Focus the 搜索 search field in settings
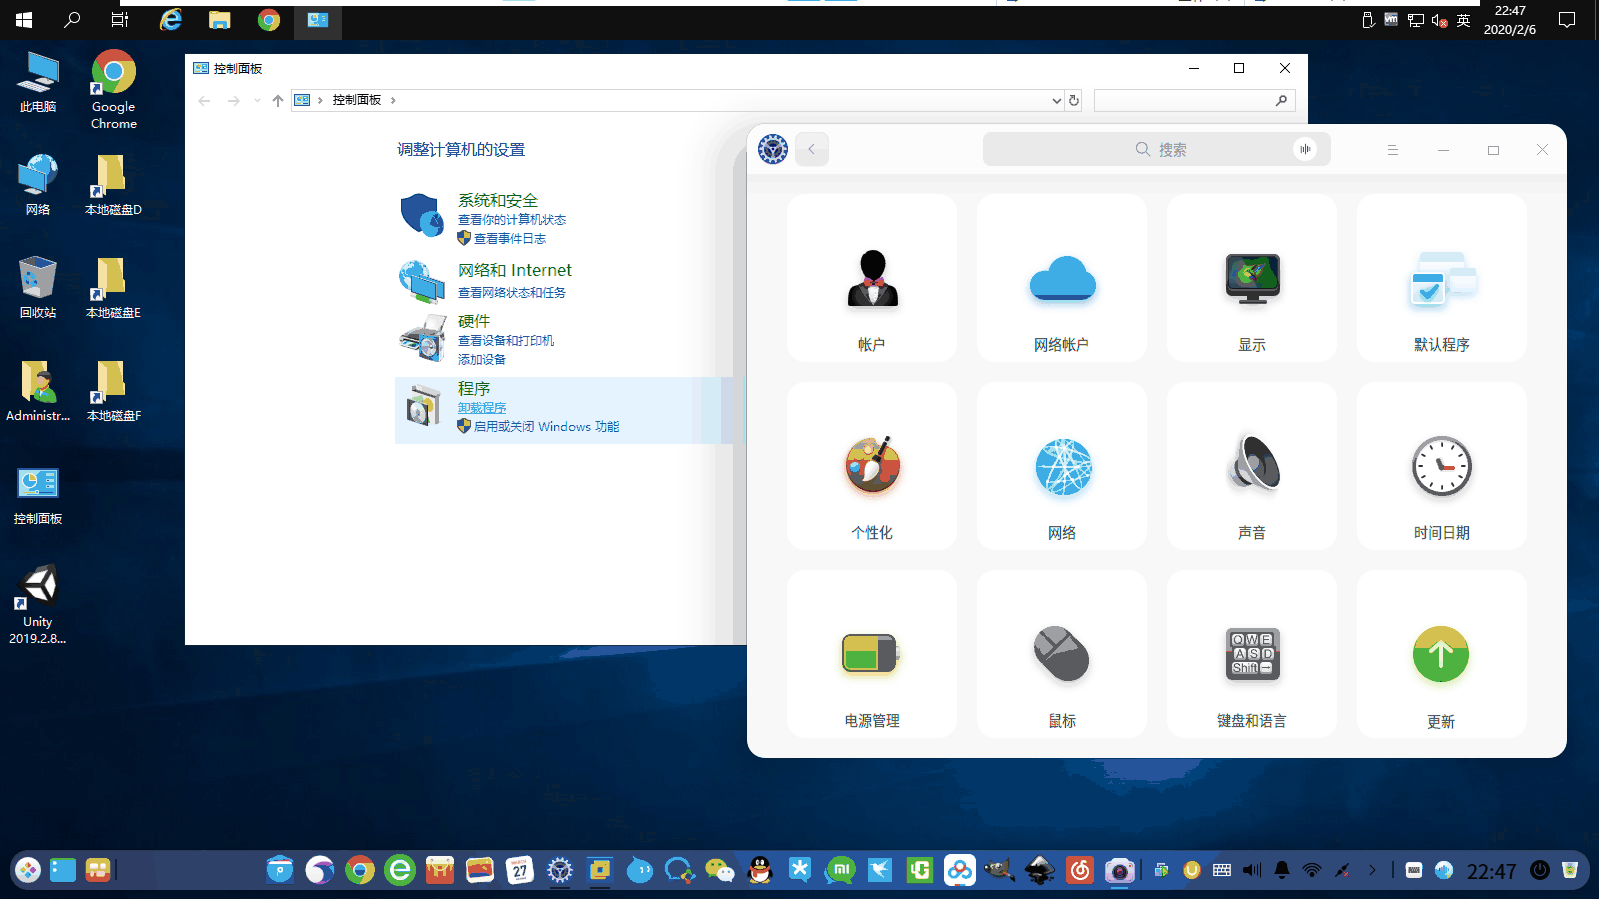 tap(1156, 149)
